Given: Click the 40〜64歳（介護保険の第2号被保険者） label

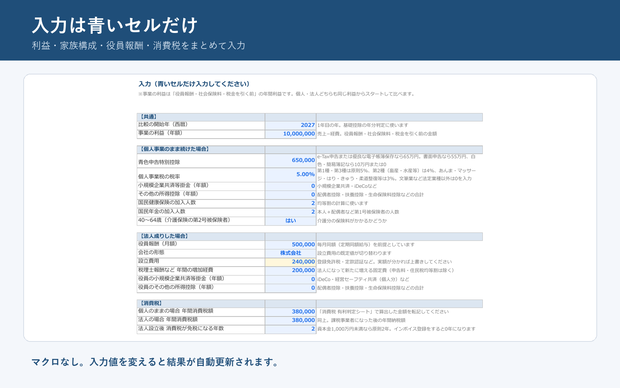Looking at the screenshot, I should 184,220.
